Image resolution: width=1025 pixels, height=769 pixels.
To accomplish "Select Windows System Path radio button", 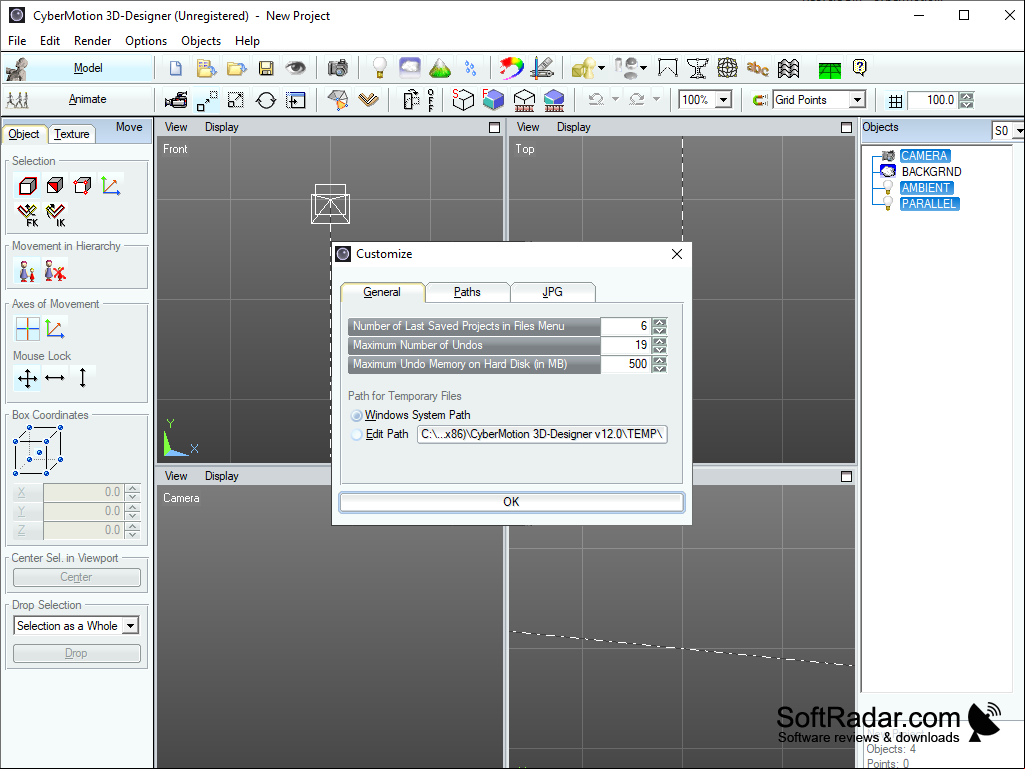I will tap(356, 416).
